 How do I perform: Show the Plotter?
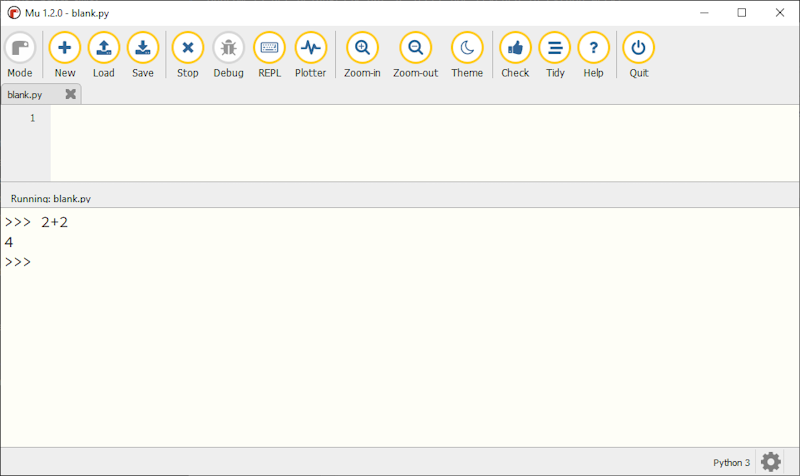point(310,55)
